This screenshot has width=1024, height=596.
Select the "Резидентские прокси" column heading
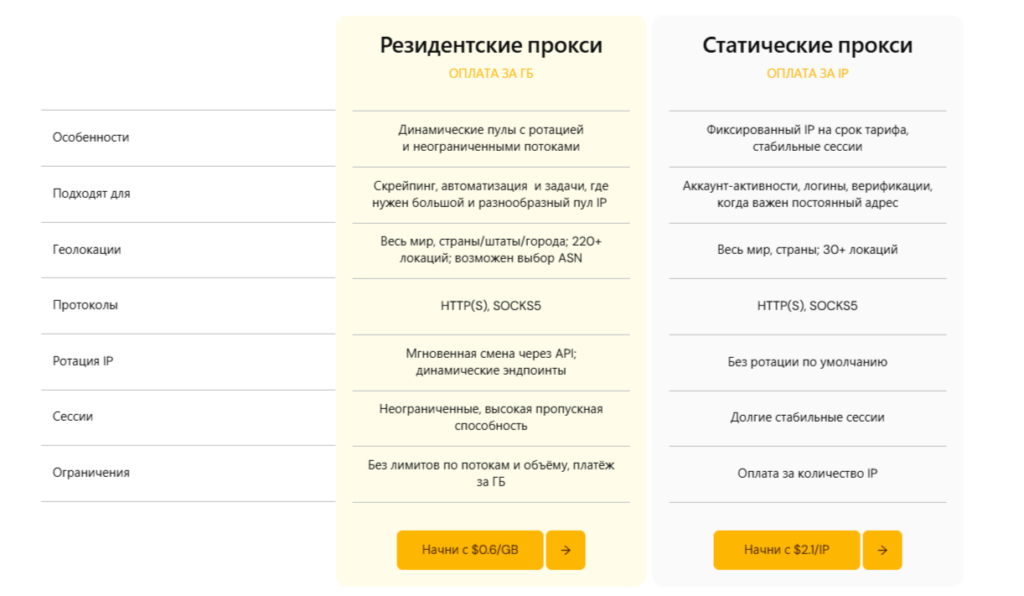(491, 46)
